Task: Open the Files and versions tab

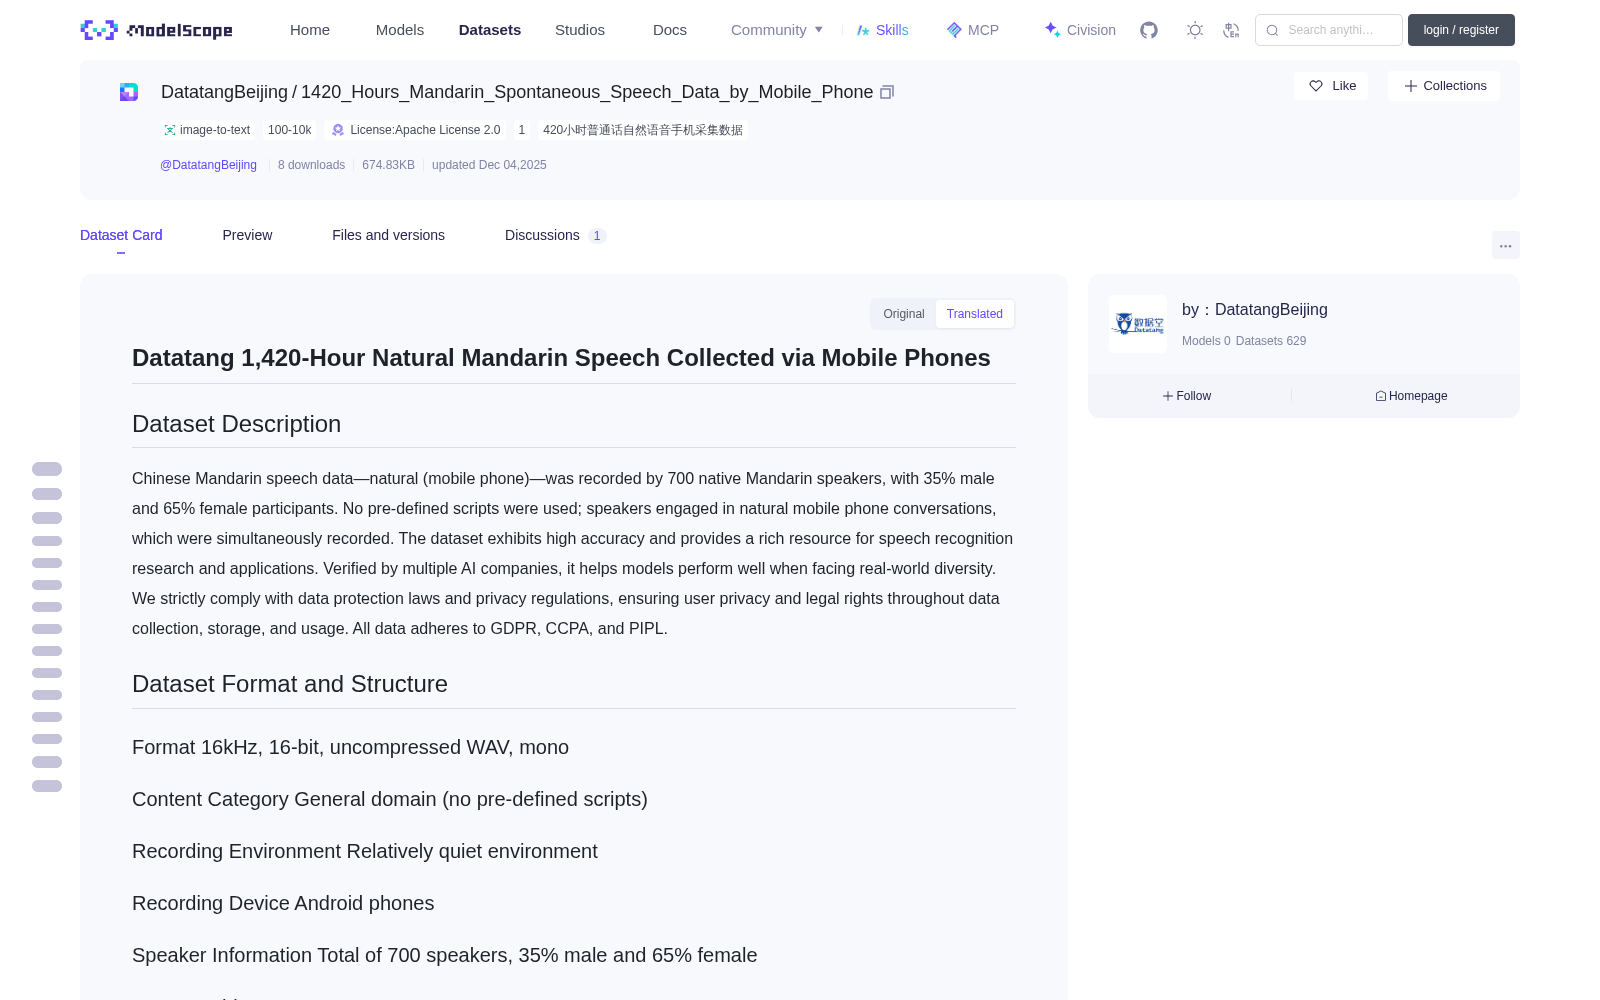Action: point(388,235)
